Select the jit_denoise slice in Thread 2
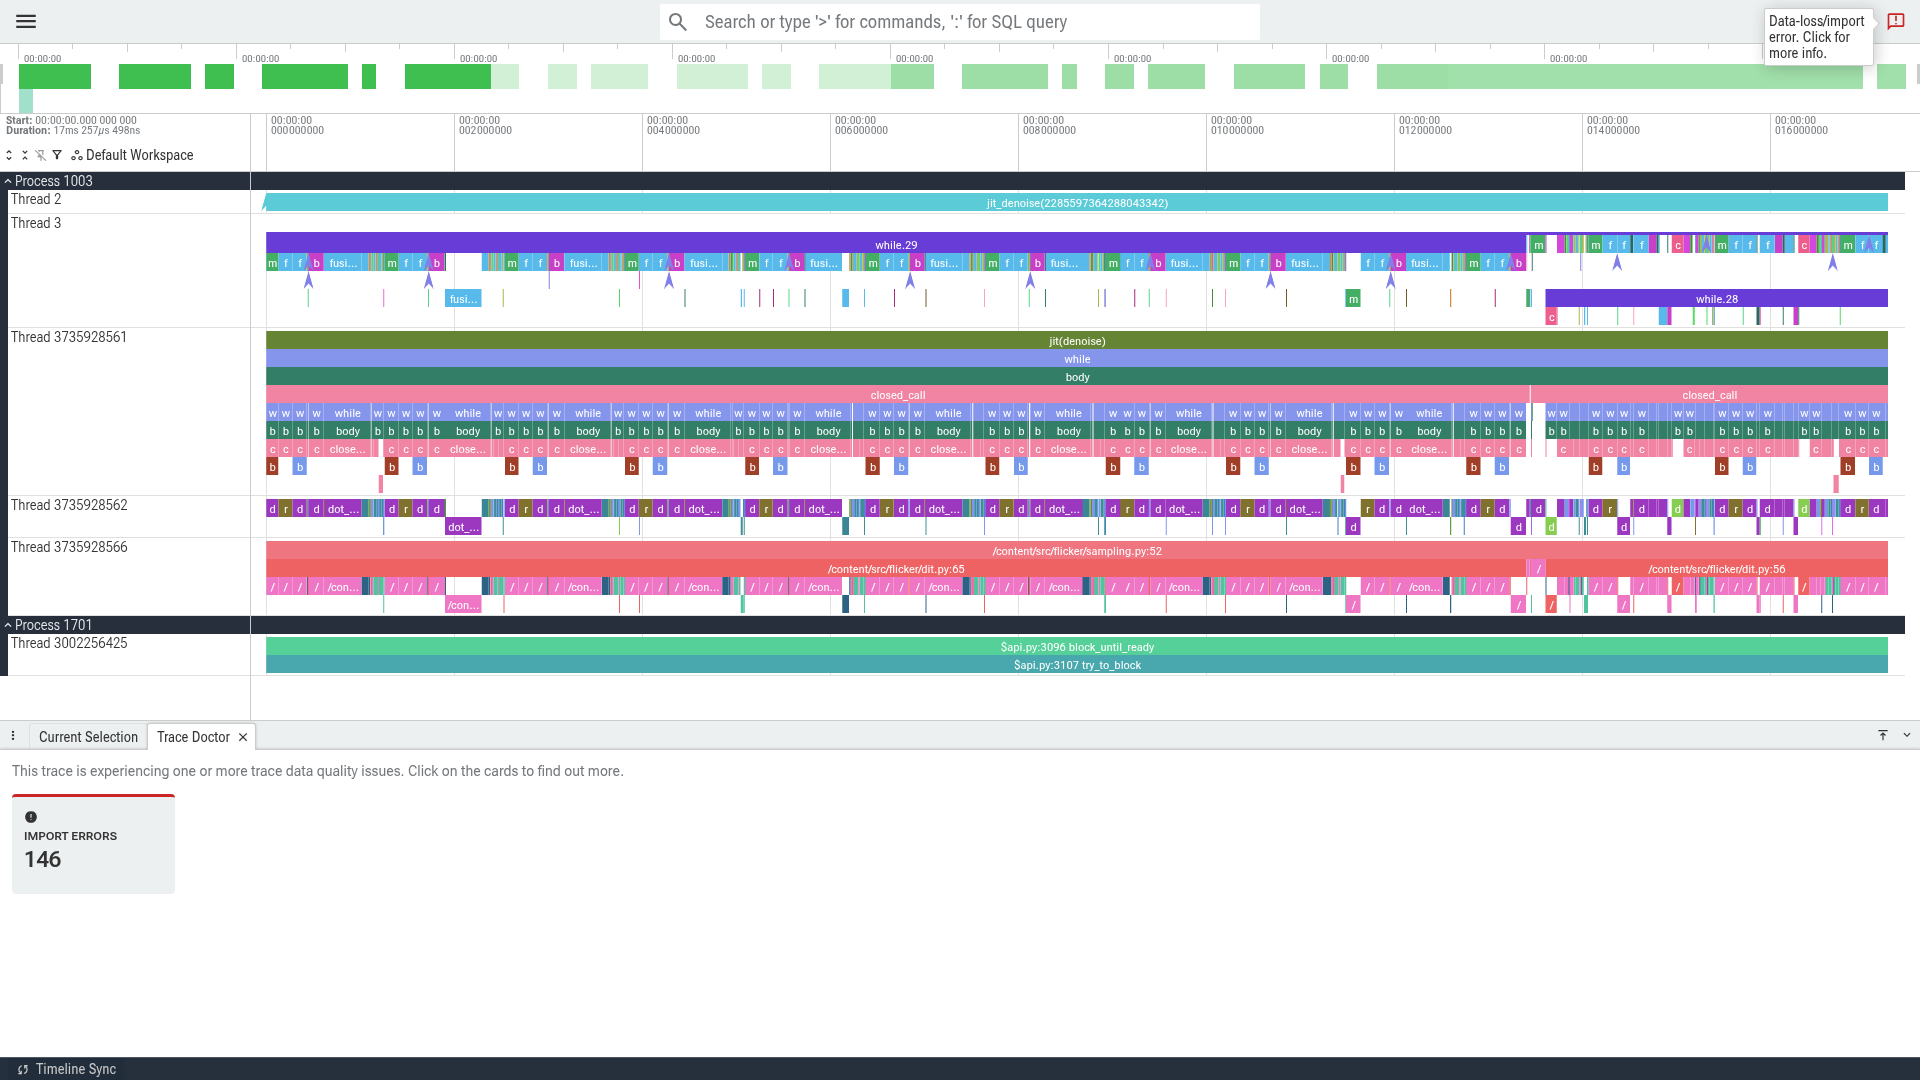Screen dimensions: 1920x1080 pos(1076,203)
